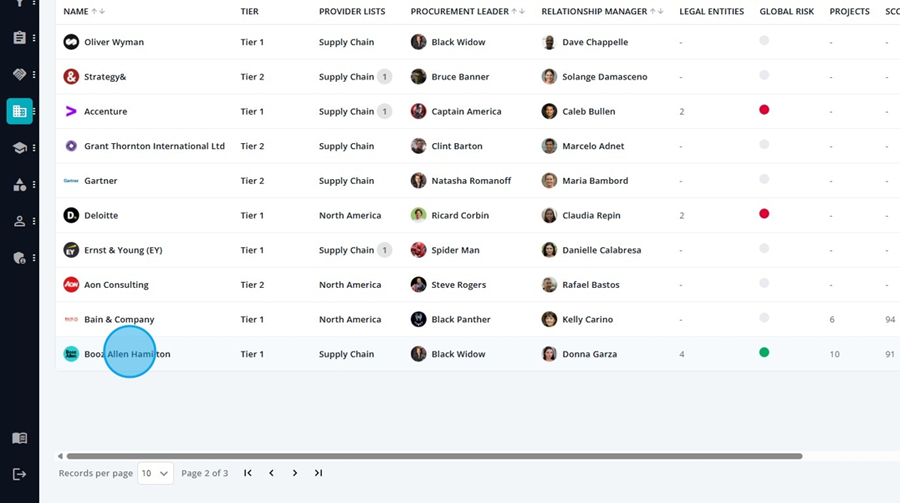The height and width of the screenshot is (503, 900).
Task: Open the book icon in the sidebar
Action: click(20, 438)
